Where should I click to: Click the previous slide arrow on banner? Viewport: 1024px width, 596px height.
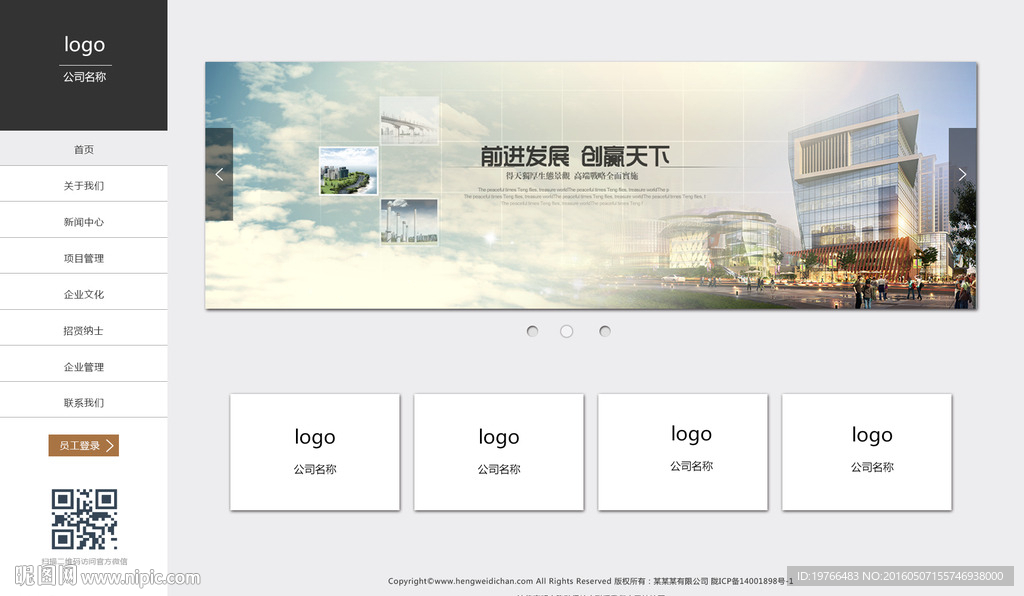(219, 174)
